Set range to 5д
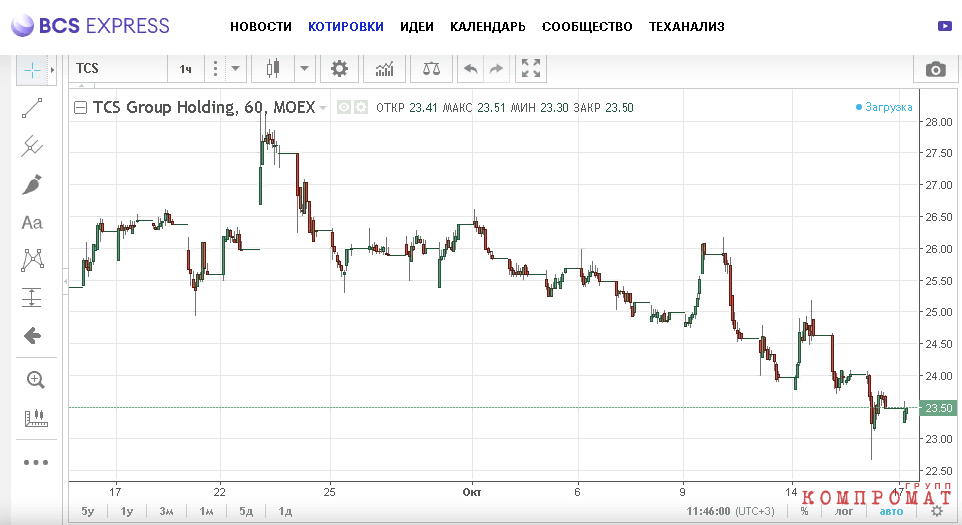Viewport: 962px width, 525px height. (246, 511)
